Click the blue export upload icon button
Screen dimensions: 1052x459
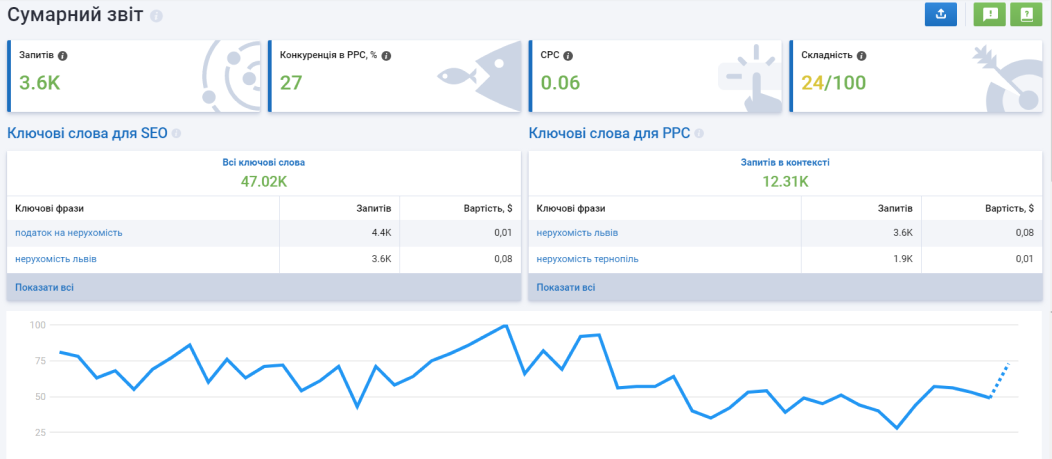[x=941, y=15]
